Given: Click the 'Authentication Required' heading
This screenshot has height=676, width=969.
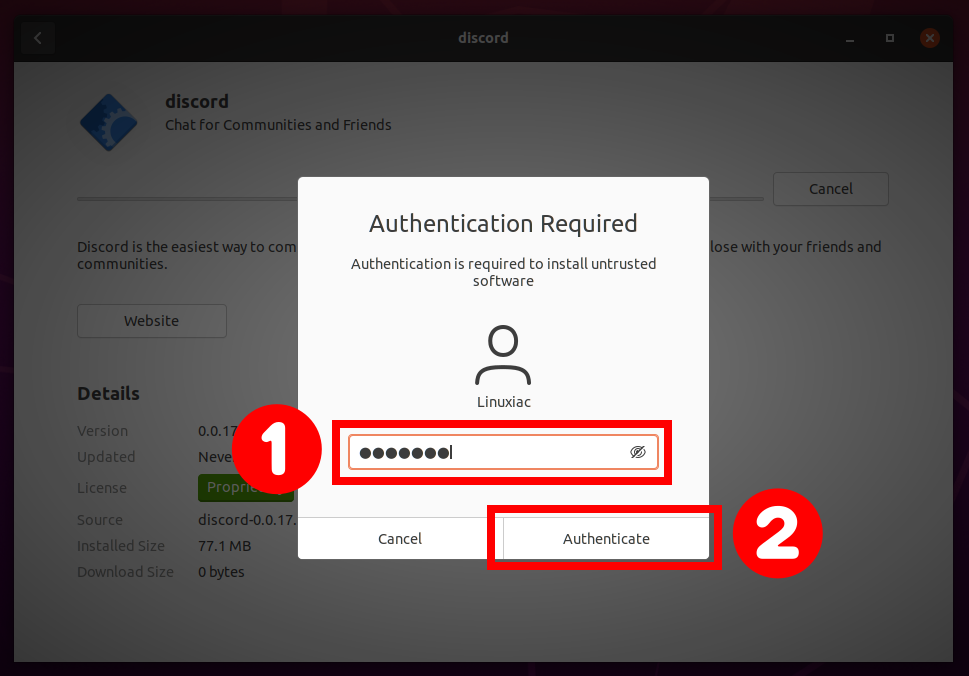Looking at the screenshot, I should click(x=503, y=224).
